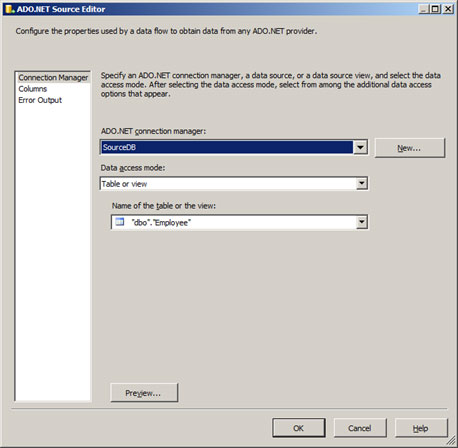Click the "ADO.NET connection manager:" label

click(x=153, y=131)
